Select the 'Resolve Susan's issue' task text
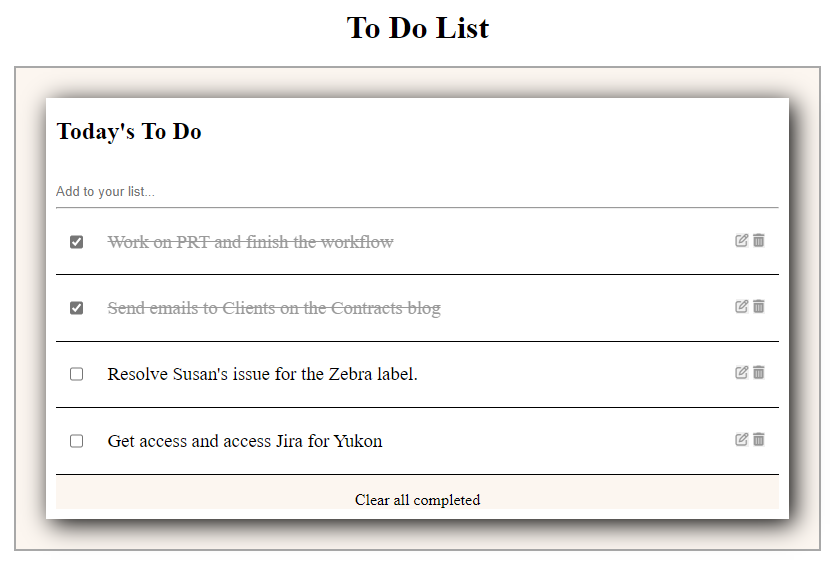 point(262,374)
